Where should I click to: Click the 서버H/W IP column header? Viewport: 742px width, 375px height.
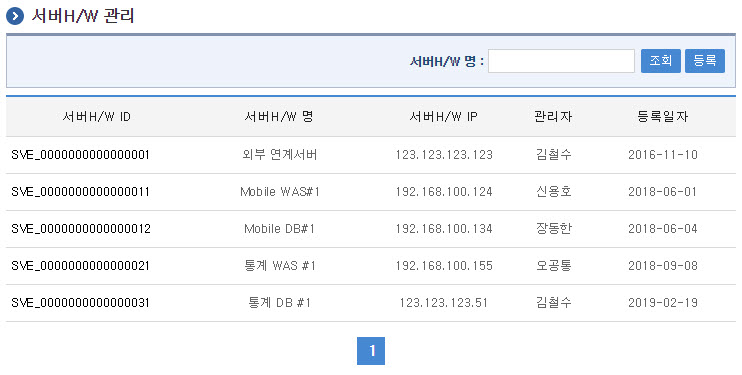(443, 116)
